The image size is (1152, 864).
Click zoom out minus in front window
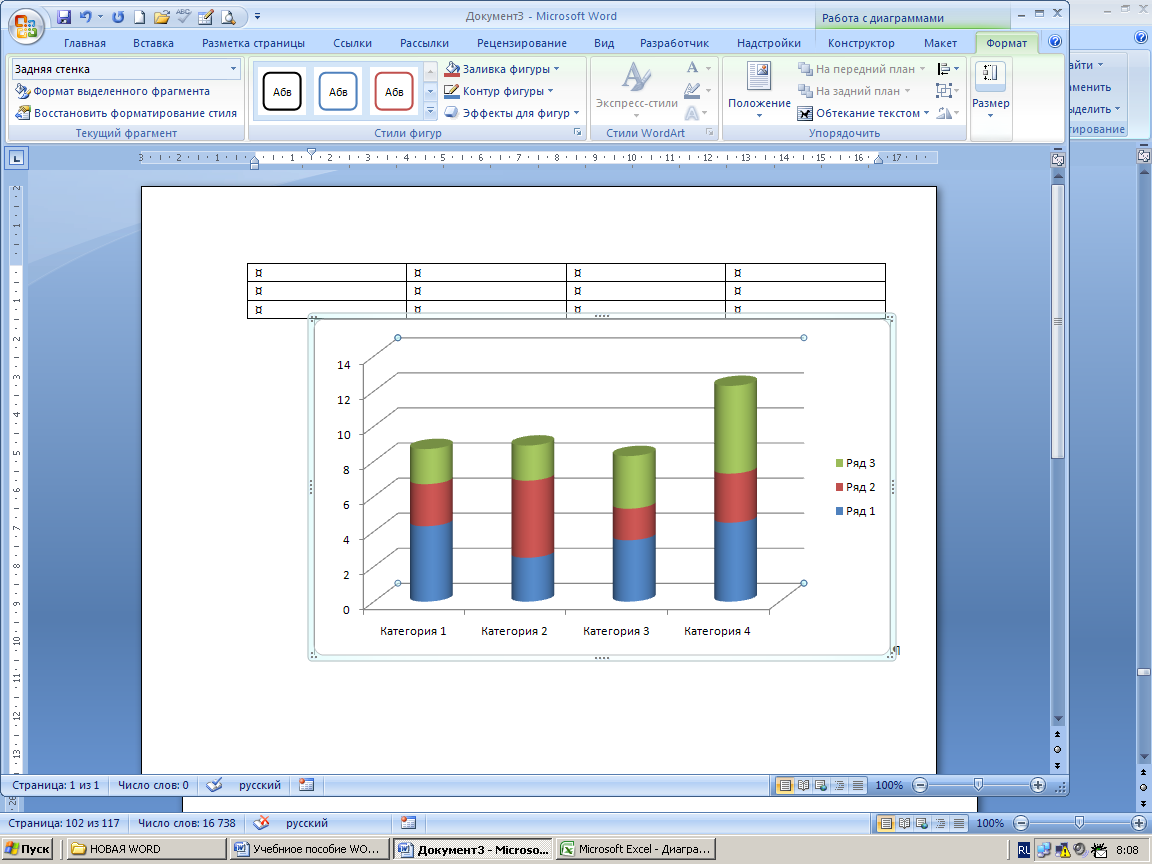[x=920, y=785]
